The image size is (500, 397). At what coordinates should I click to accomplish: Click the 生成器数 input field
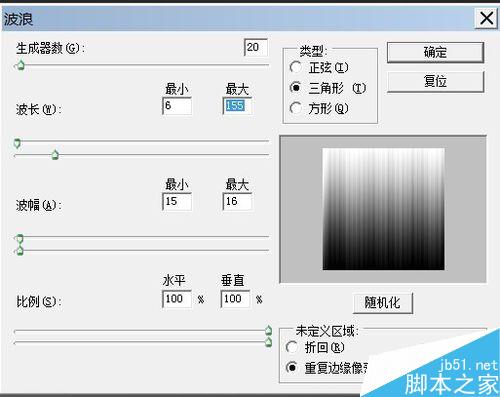[x=256, y=47]
